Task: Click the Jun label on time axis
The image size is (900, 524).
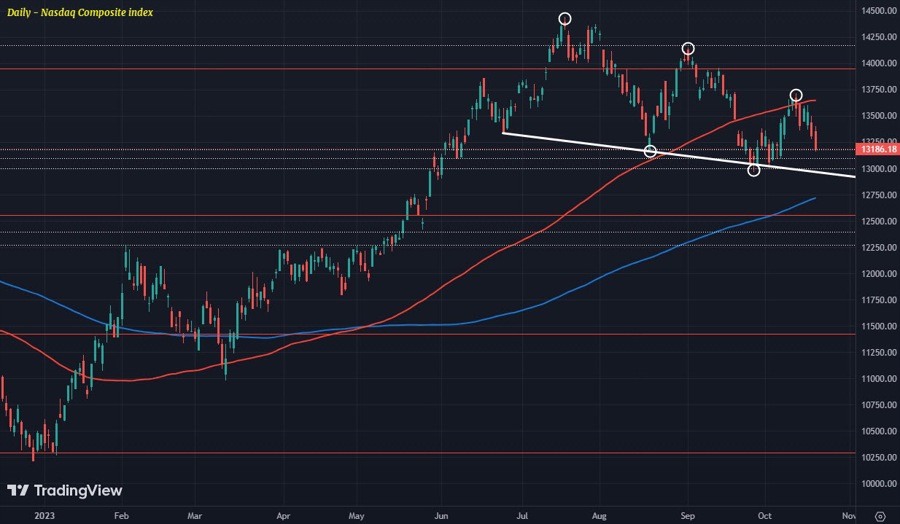Action: coord(442,515)
